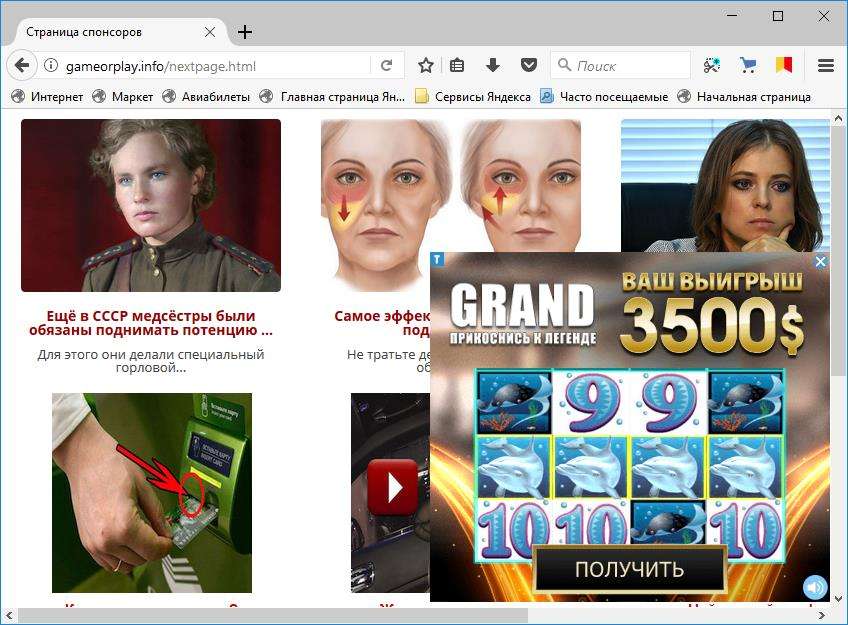The width and height of the screenshot is (848, 625).
Task: Expand the Часто посещаемые bookmark folder
Action: pos(604,97)
